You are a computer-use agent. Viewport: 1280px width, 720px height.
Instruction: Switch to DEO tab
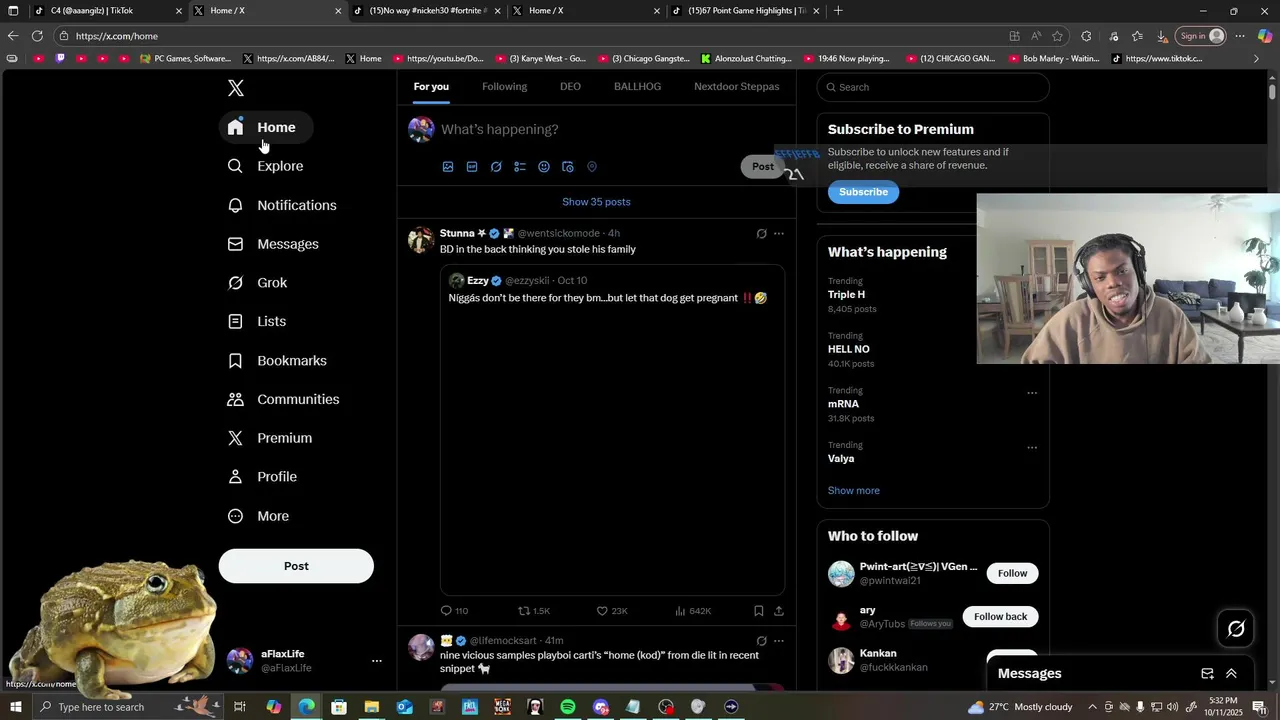[570, 87]
